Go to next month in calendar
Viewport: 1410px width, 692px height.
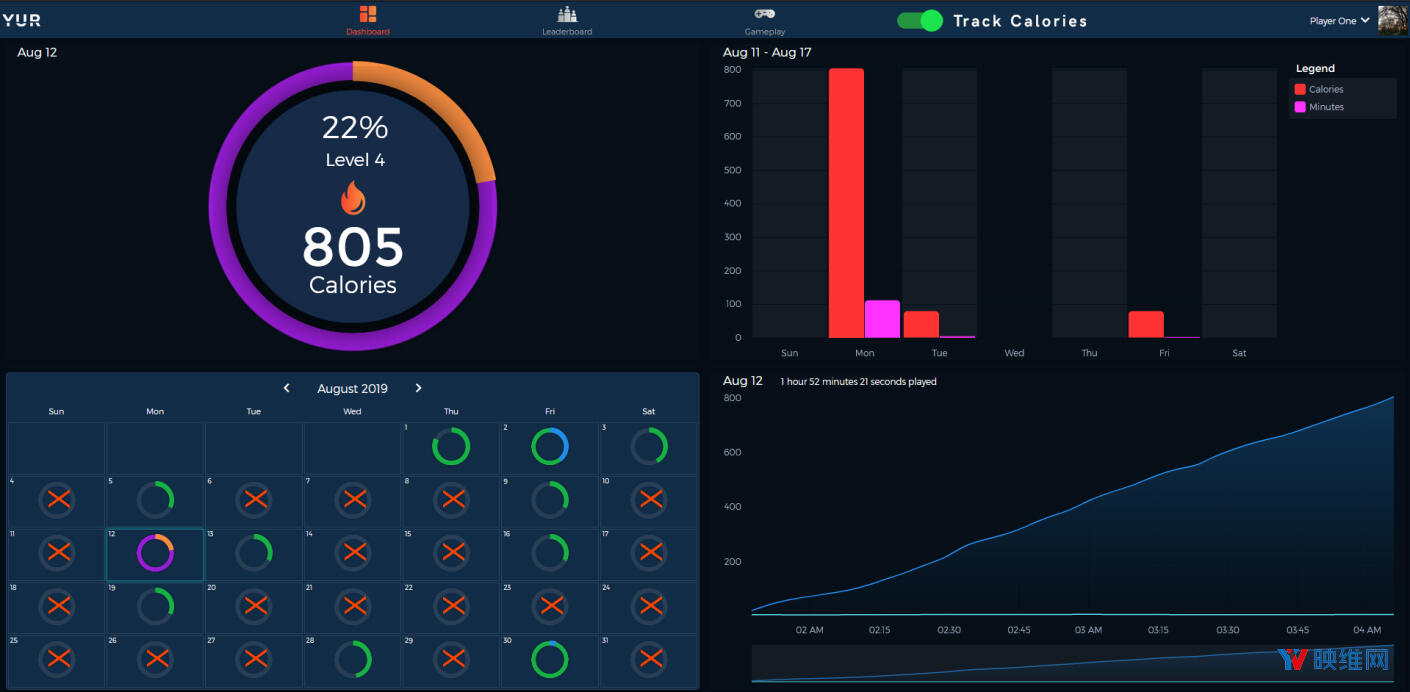(418, 388)
